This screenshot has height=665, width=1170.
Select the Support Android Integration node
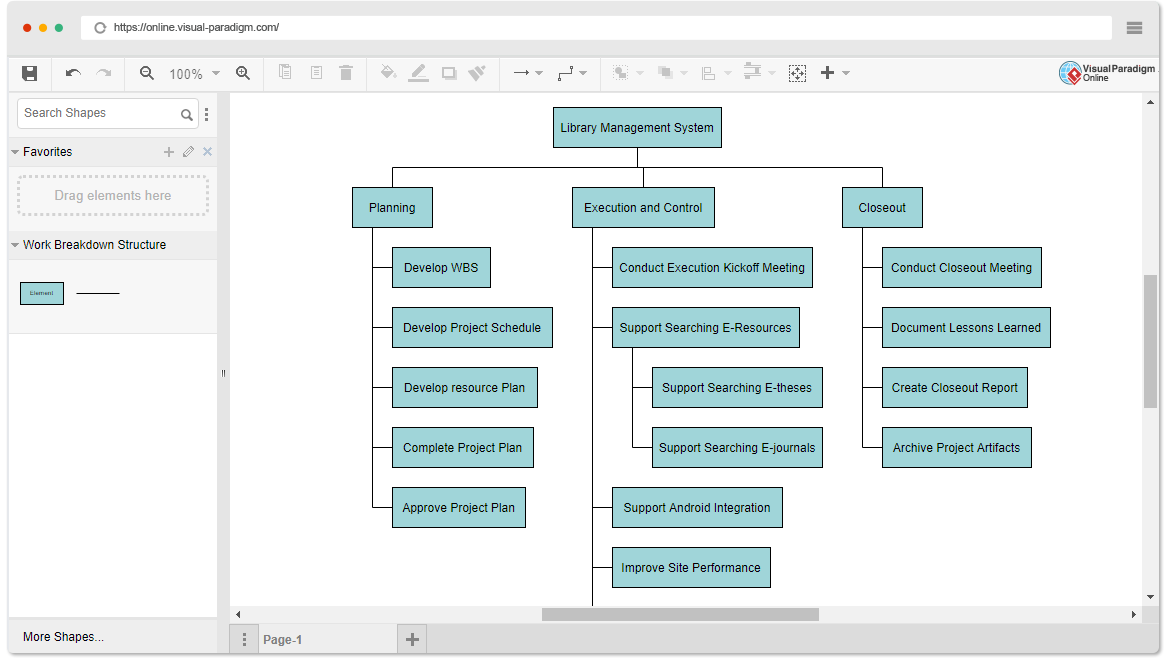[697, 508]
